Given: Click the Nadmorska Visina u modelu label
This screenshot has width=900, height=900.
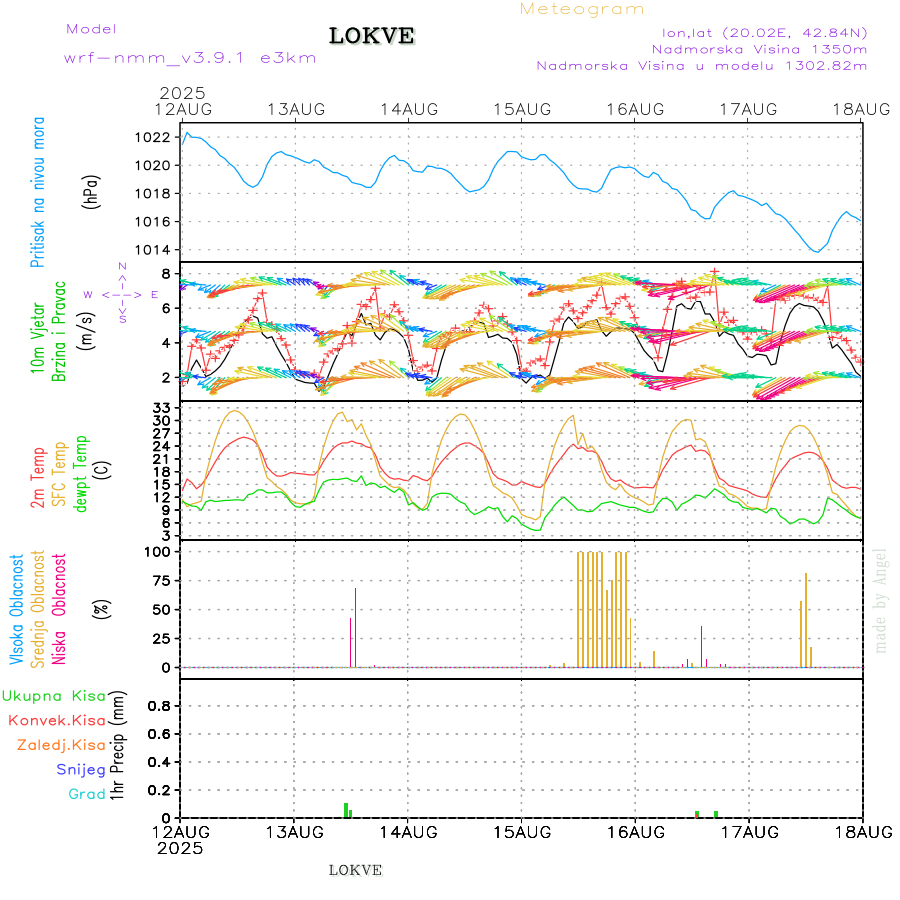Looking at the screenshot, I should pos(701,65).
